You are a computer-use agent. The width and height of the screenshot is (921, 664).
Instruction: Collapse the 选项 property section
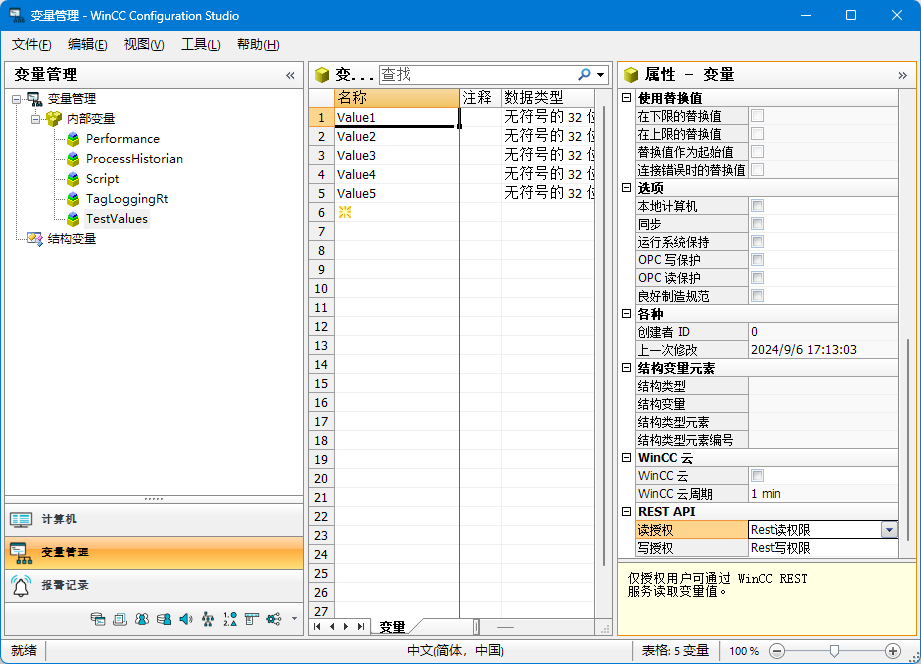(x=627, y=187)
